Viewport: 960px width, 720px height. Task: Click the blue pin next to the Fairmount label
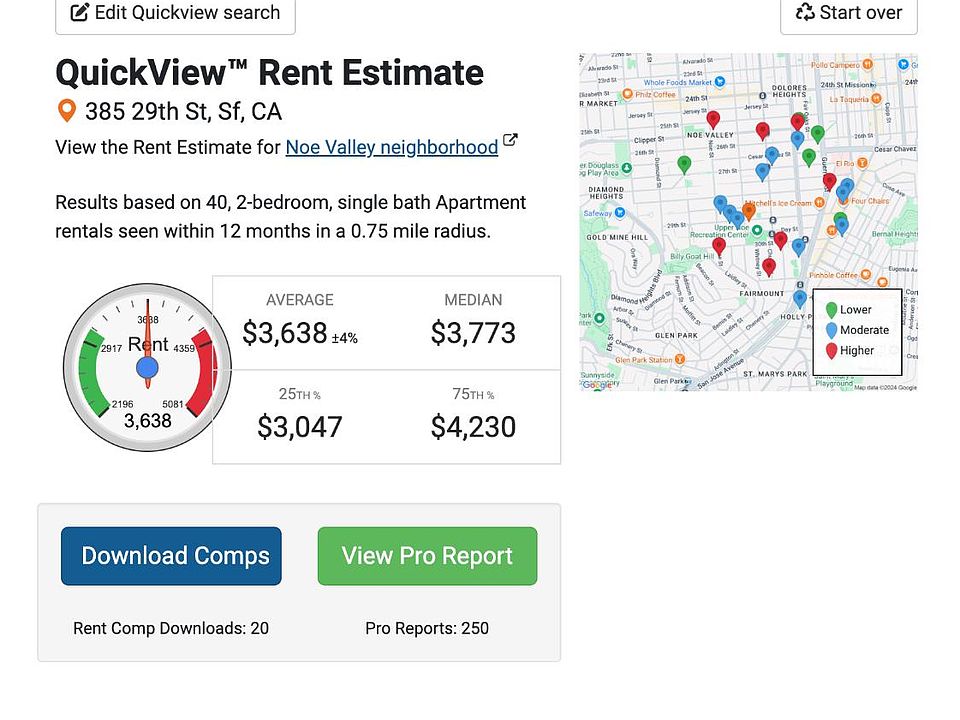pyautogui.click(x=800, y=299)
